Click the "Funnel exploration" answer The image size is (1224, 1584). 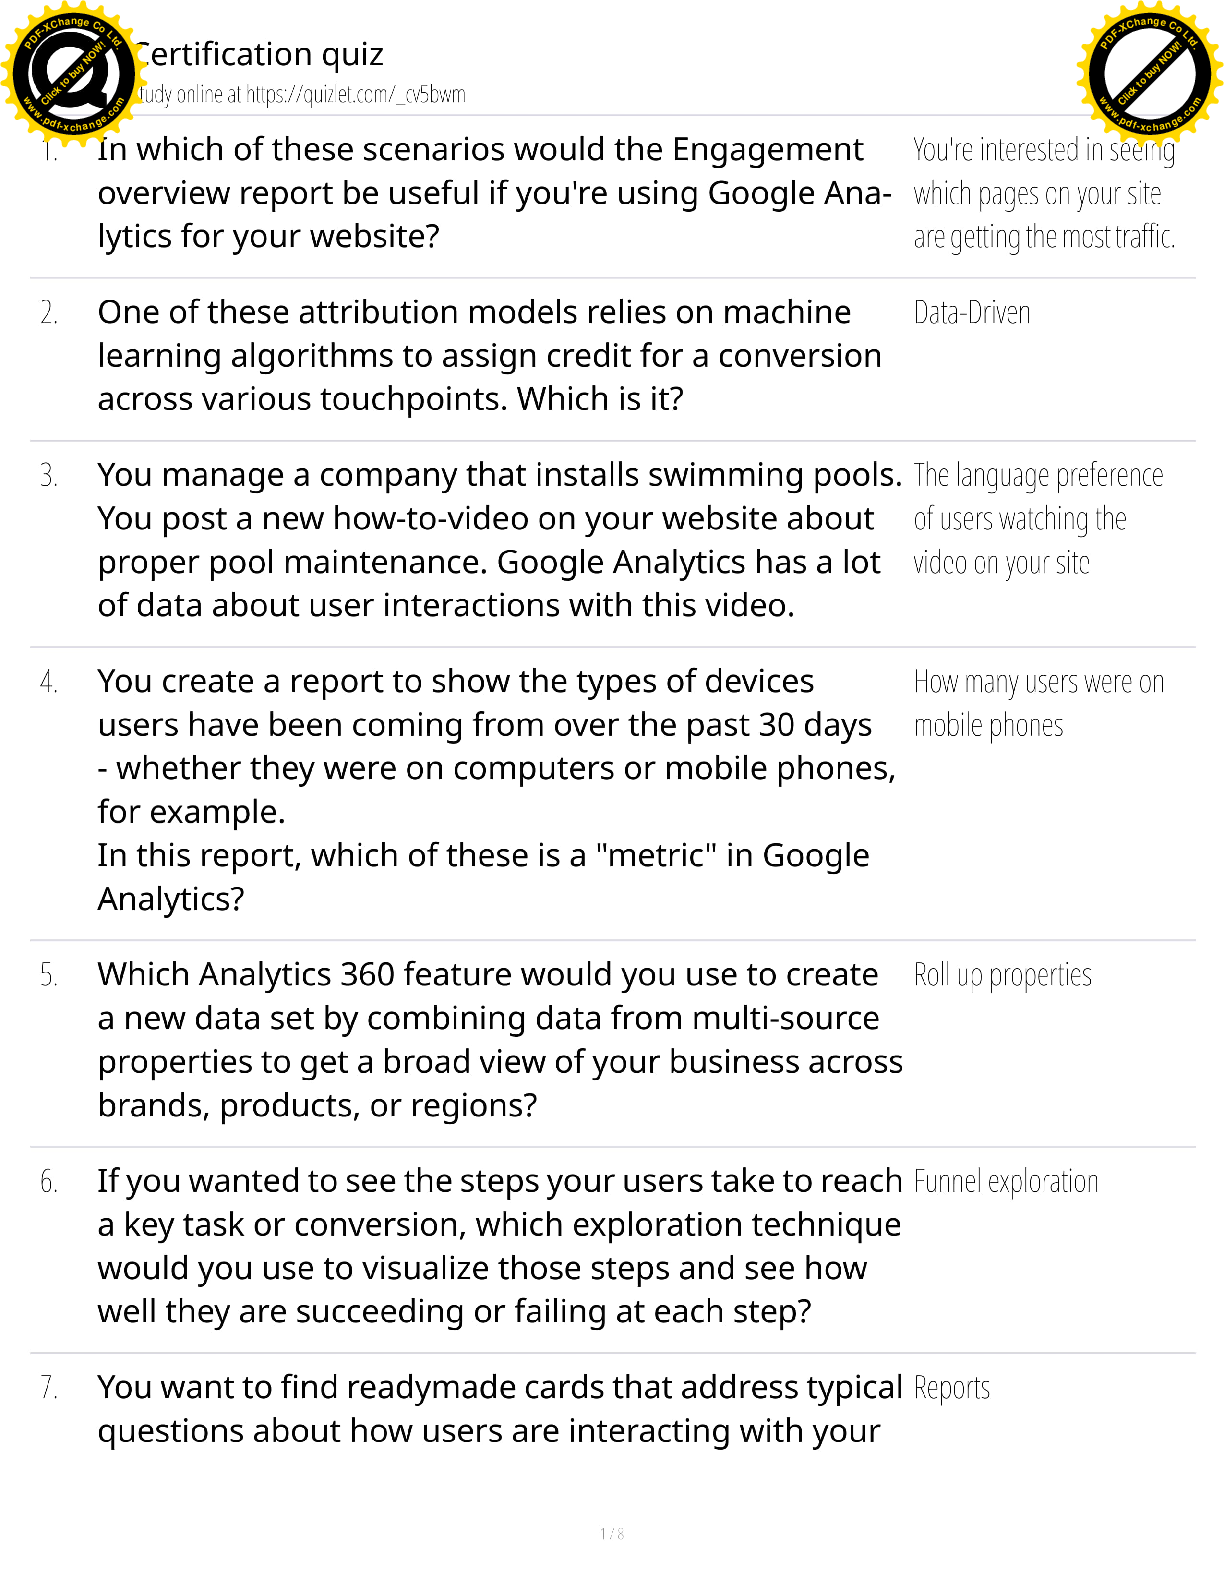click(x=1005, y=1182)
